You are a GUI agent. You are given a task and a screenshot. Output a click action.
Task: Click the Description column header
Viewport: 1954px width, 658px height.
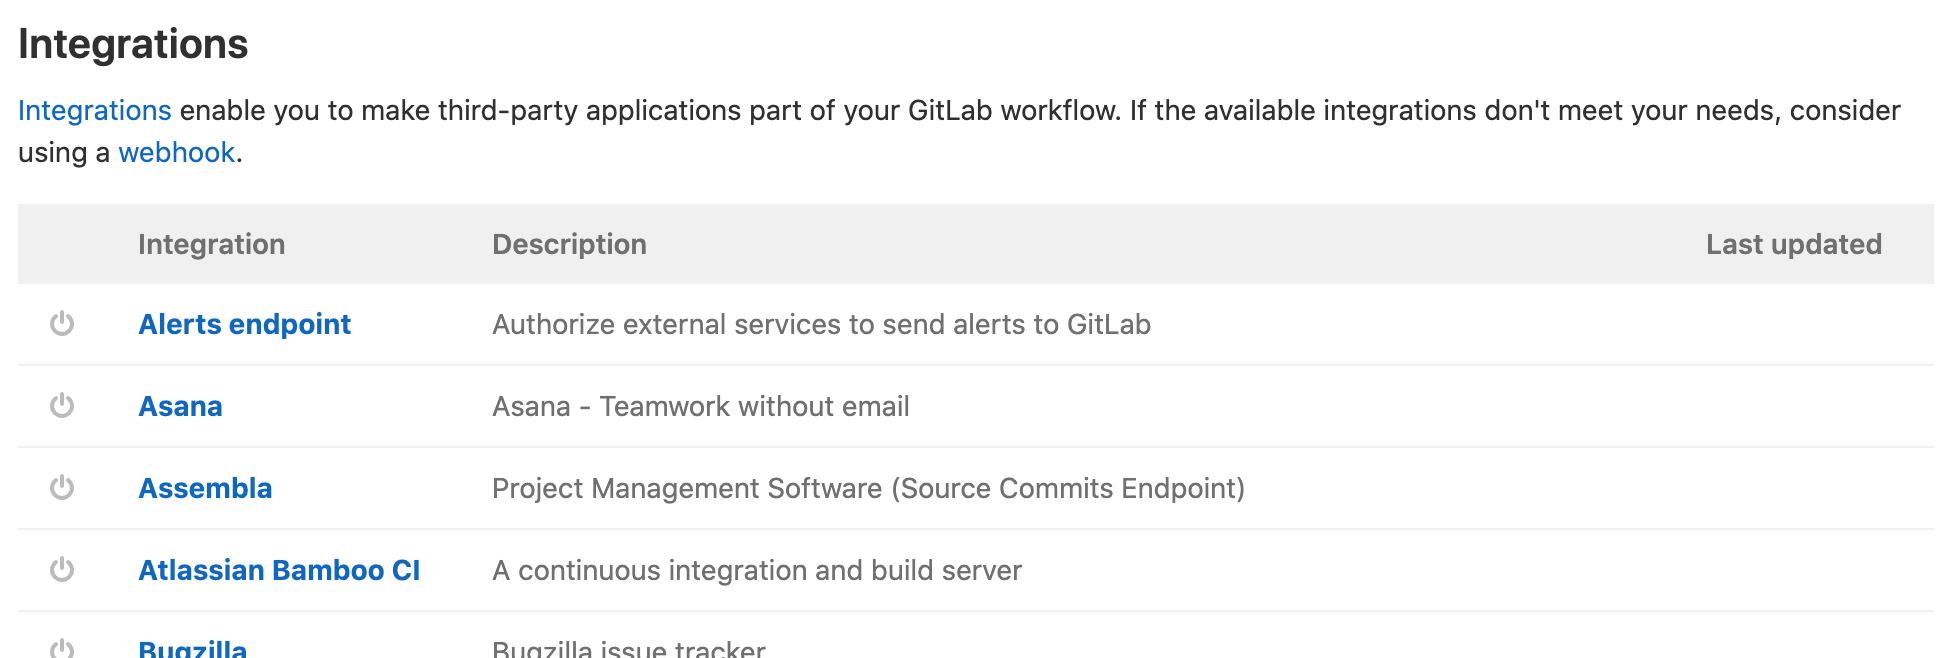click(568, 244)
